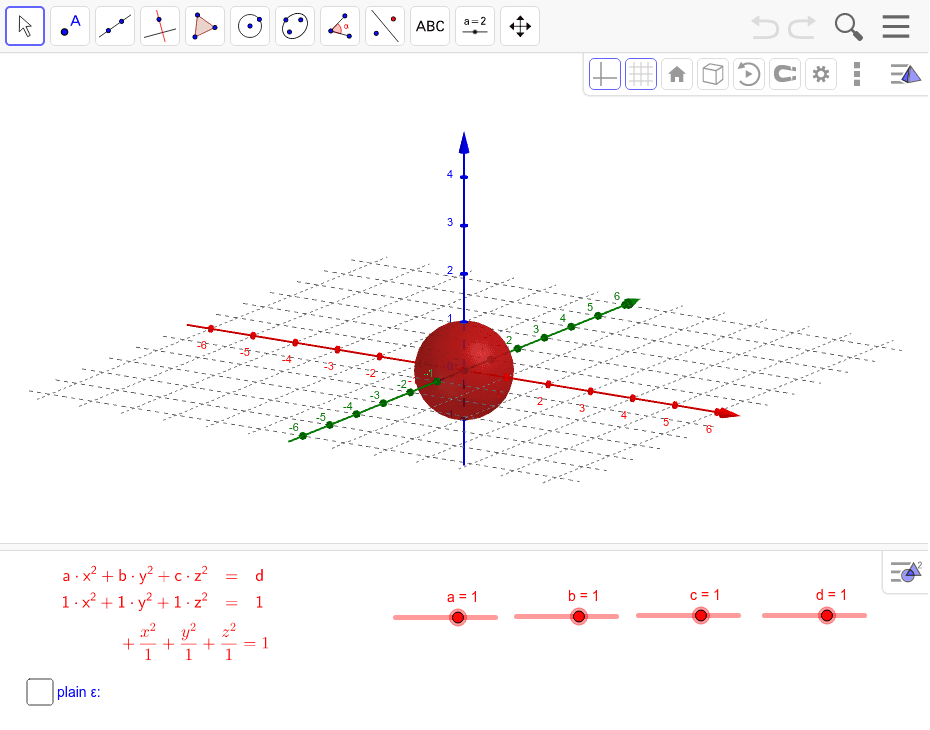
Task: Click the fraction form equation text
Action: point(196,642)
